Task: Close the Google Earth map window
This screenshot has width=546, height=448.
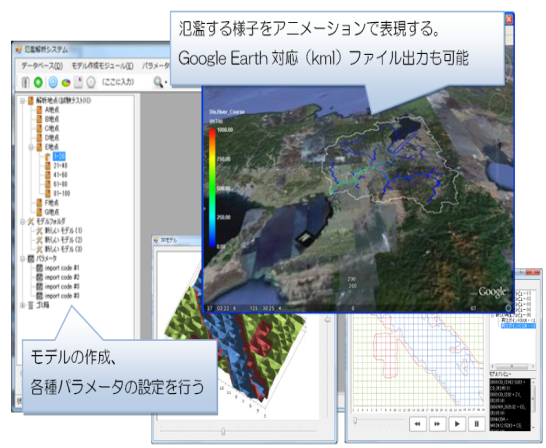Action: [x=509, y=19]
